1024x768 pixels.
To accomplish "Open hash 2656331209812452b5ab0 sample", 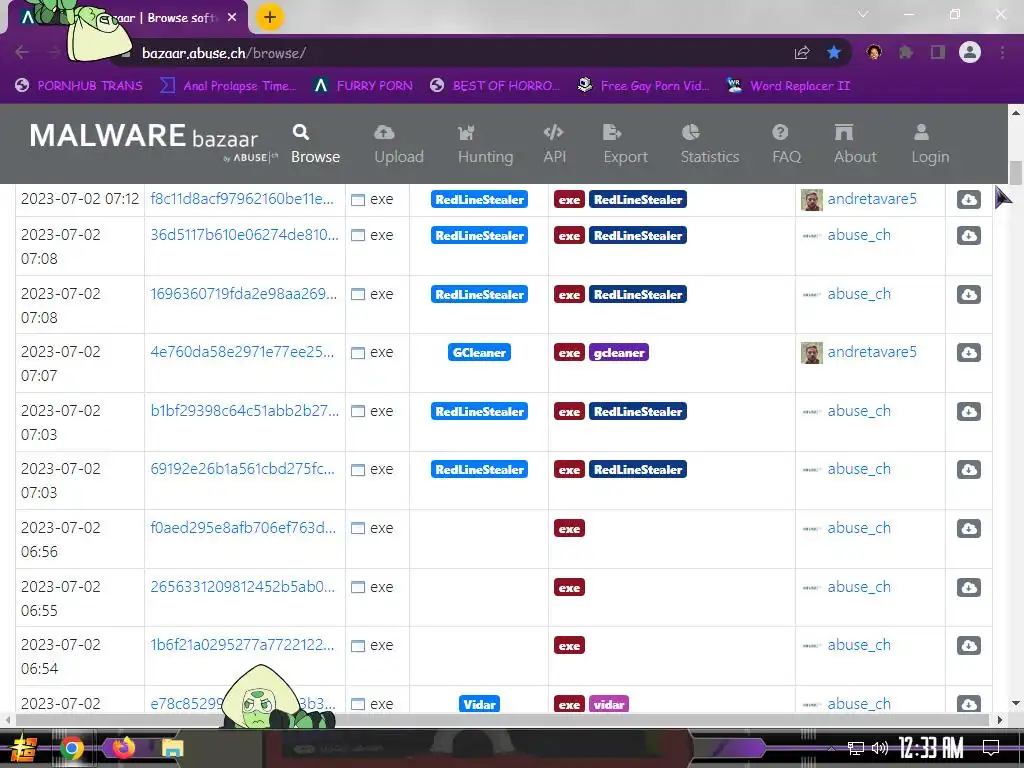I will [242, 586].
